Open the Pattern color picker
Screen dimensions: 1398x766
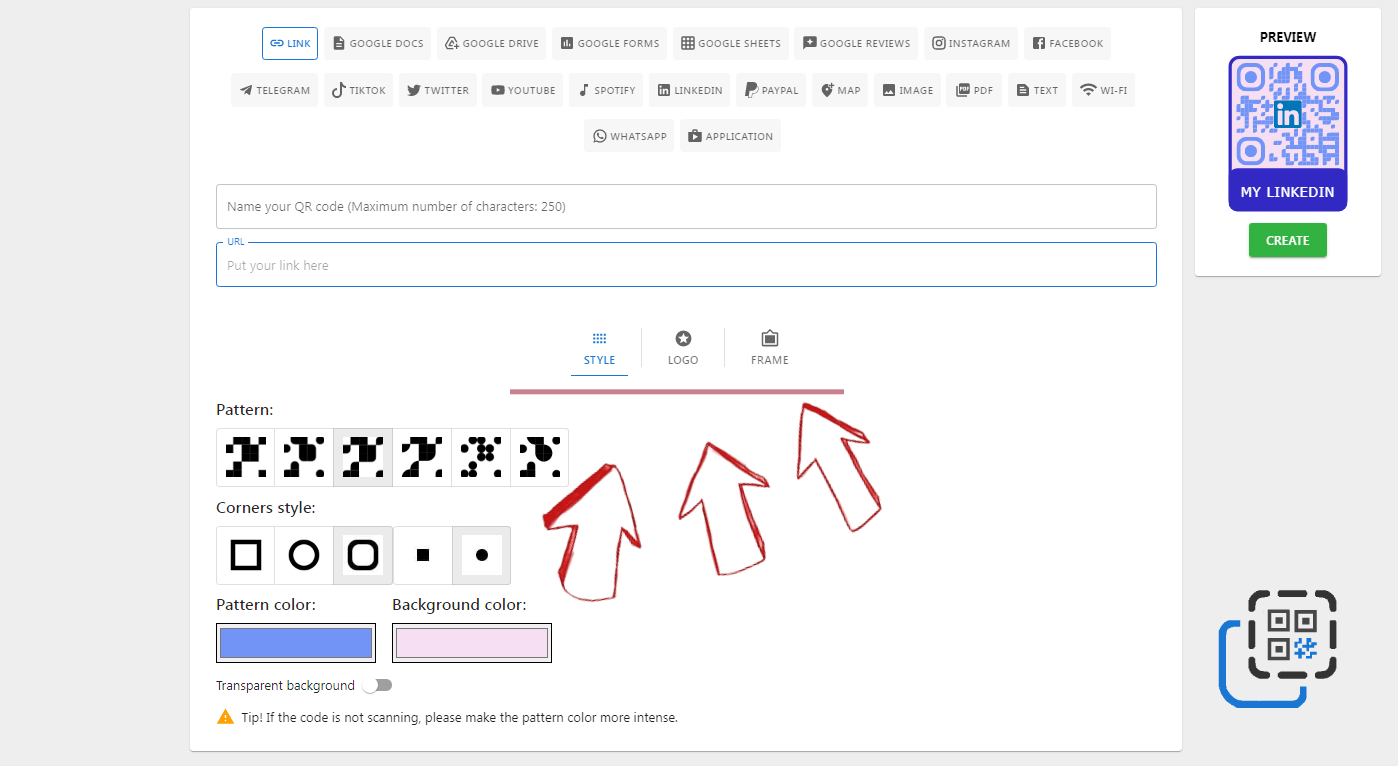tap(296, 643)
